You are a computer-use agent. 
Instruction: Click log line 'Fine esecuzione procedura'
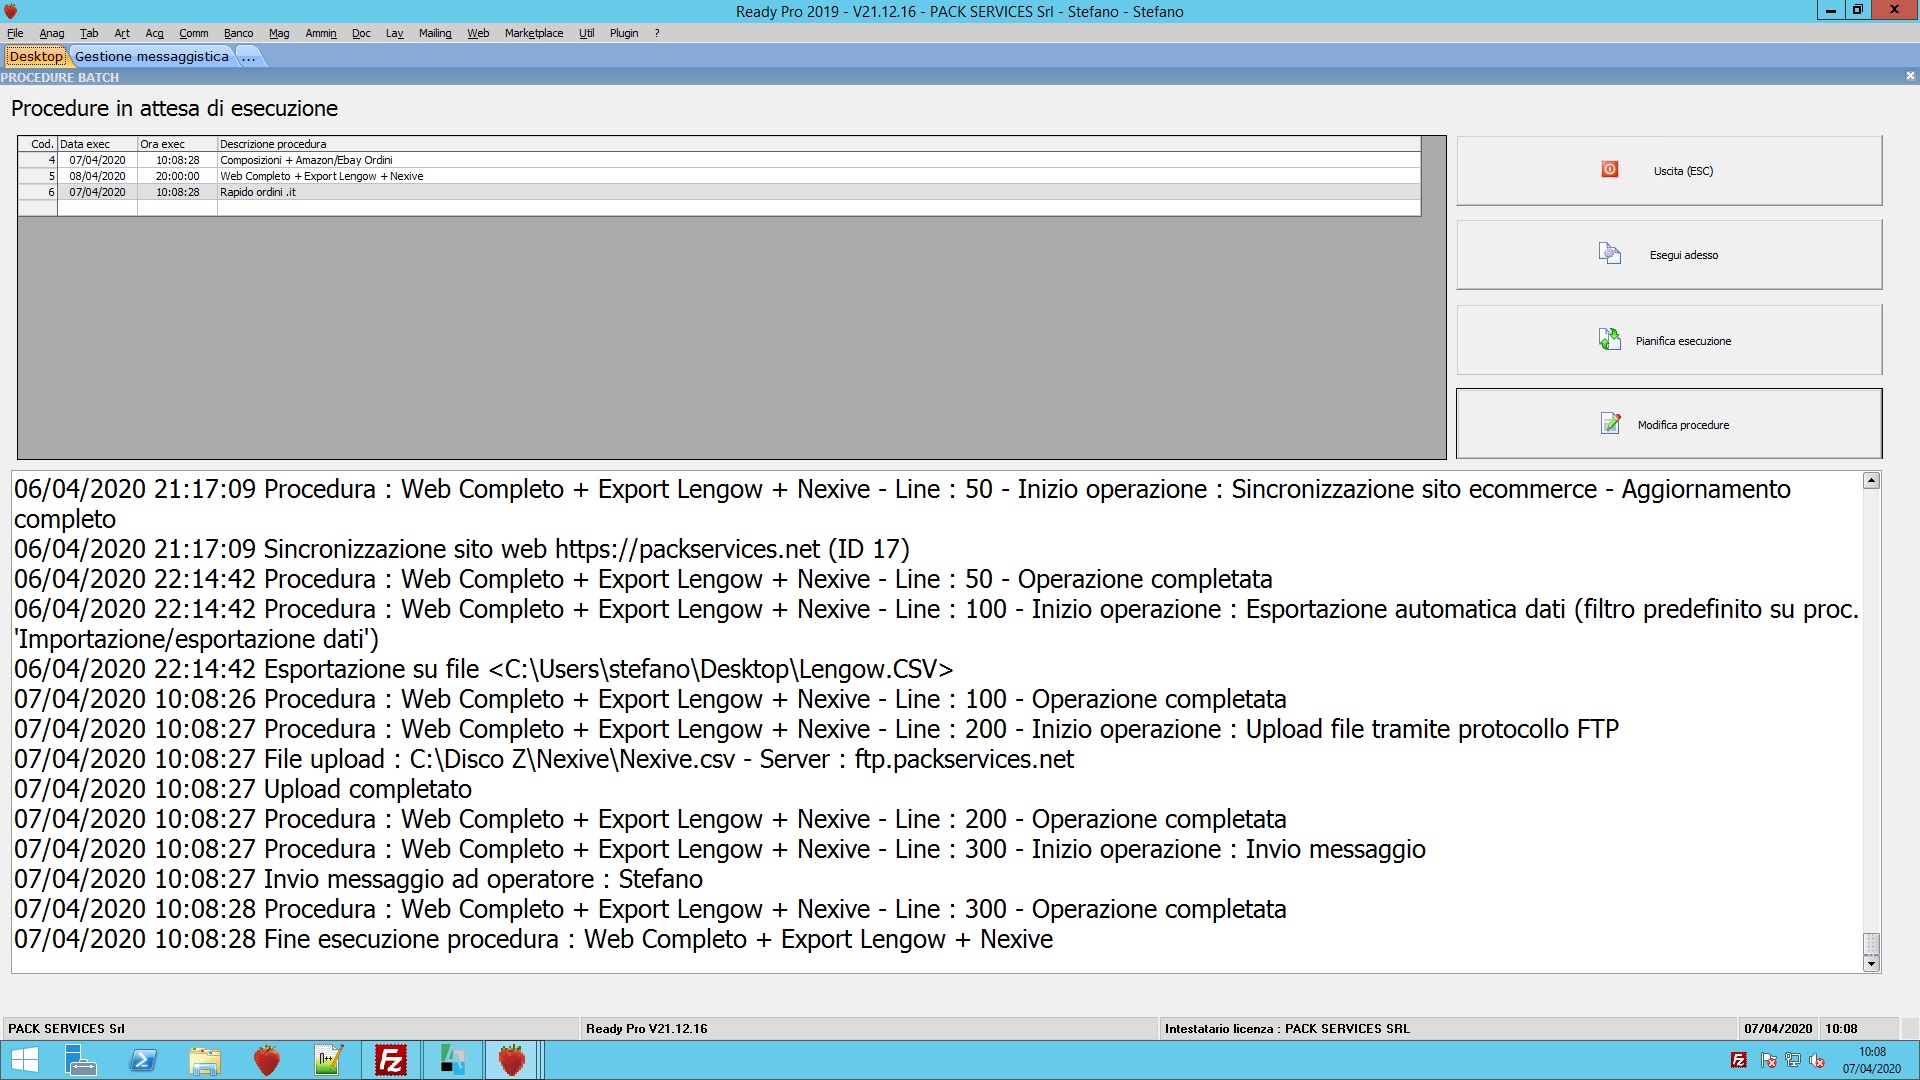click(x=533, y=939)
